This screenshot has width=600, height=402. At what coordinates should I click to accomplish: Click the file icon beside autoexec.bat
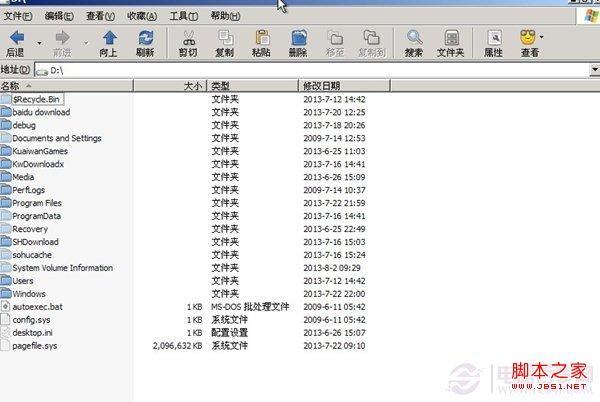point(5,307)
